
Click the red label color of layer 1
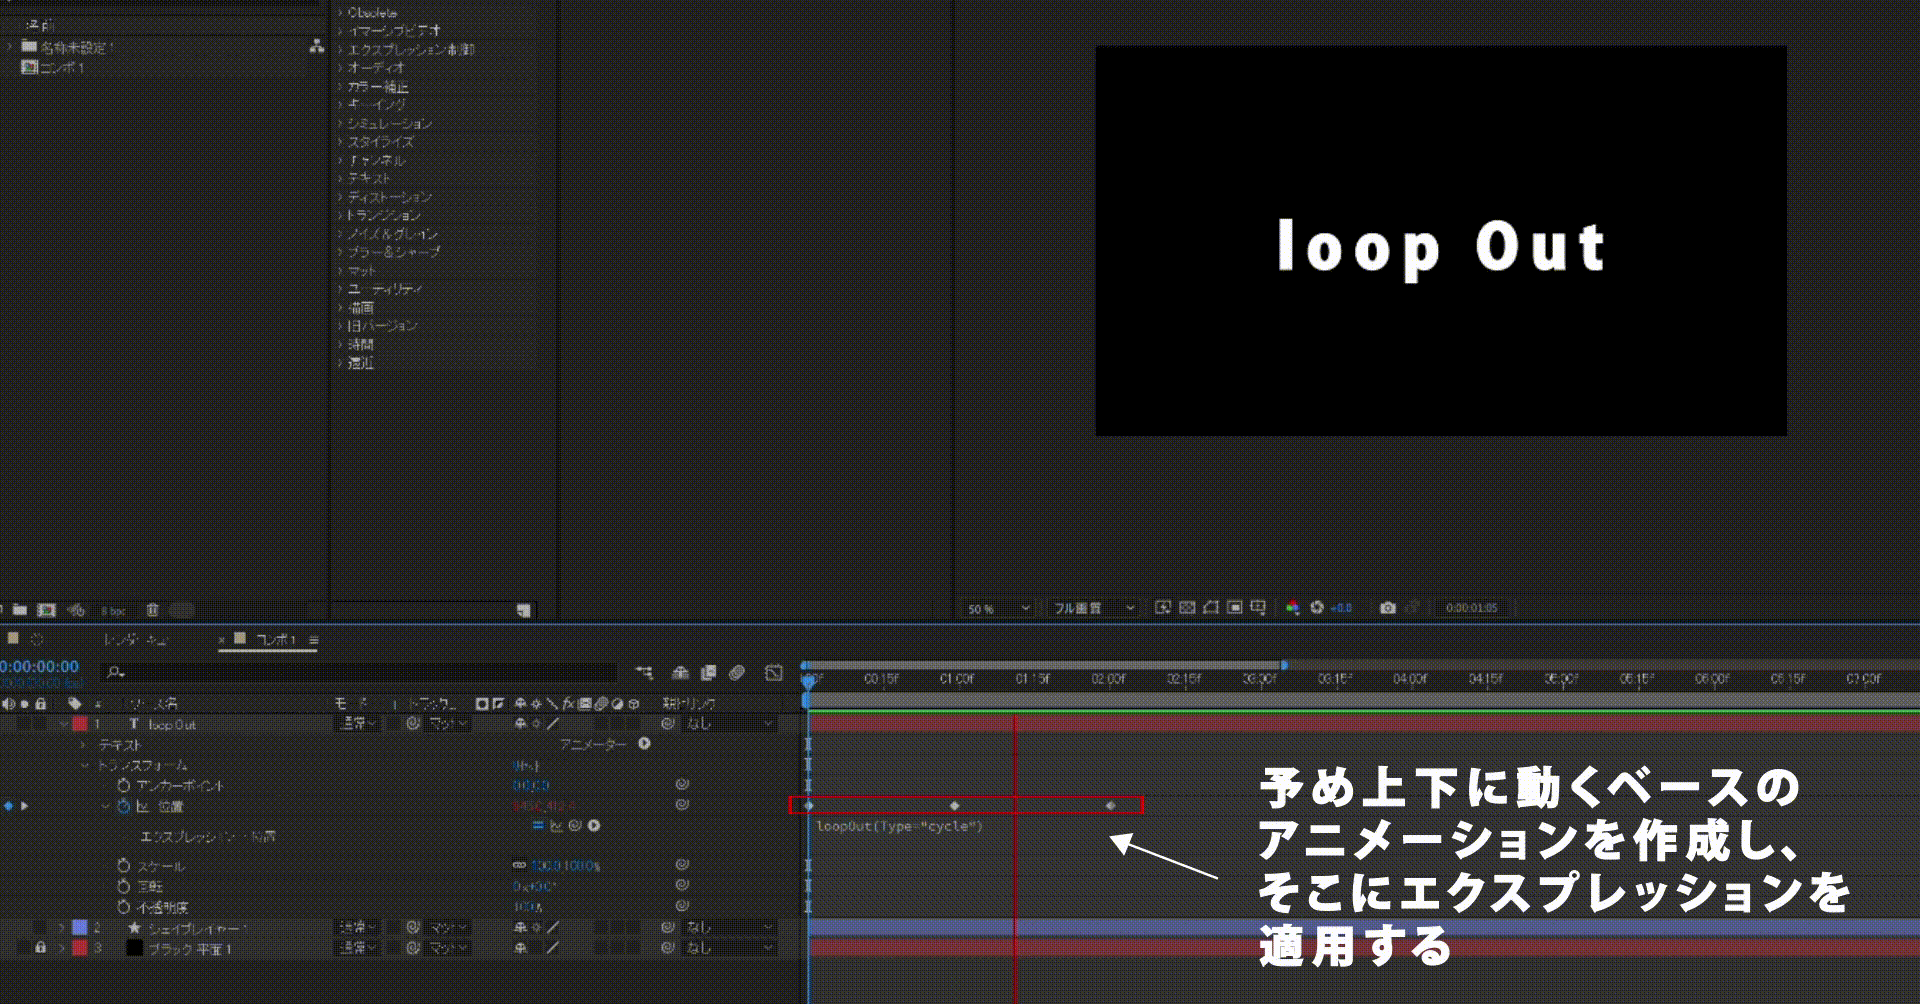[x=80, y=724]
